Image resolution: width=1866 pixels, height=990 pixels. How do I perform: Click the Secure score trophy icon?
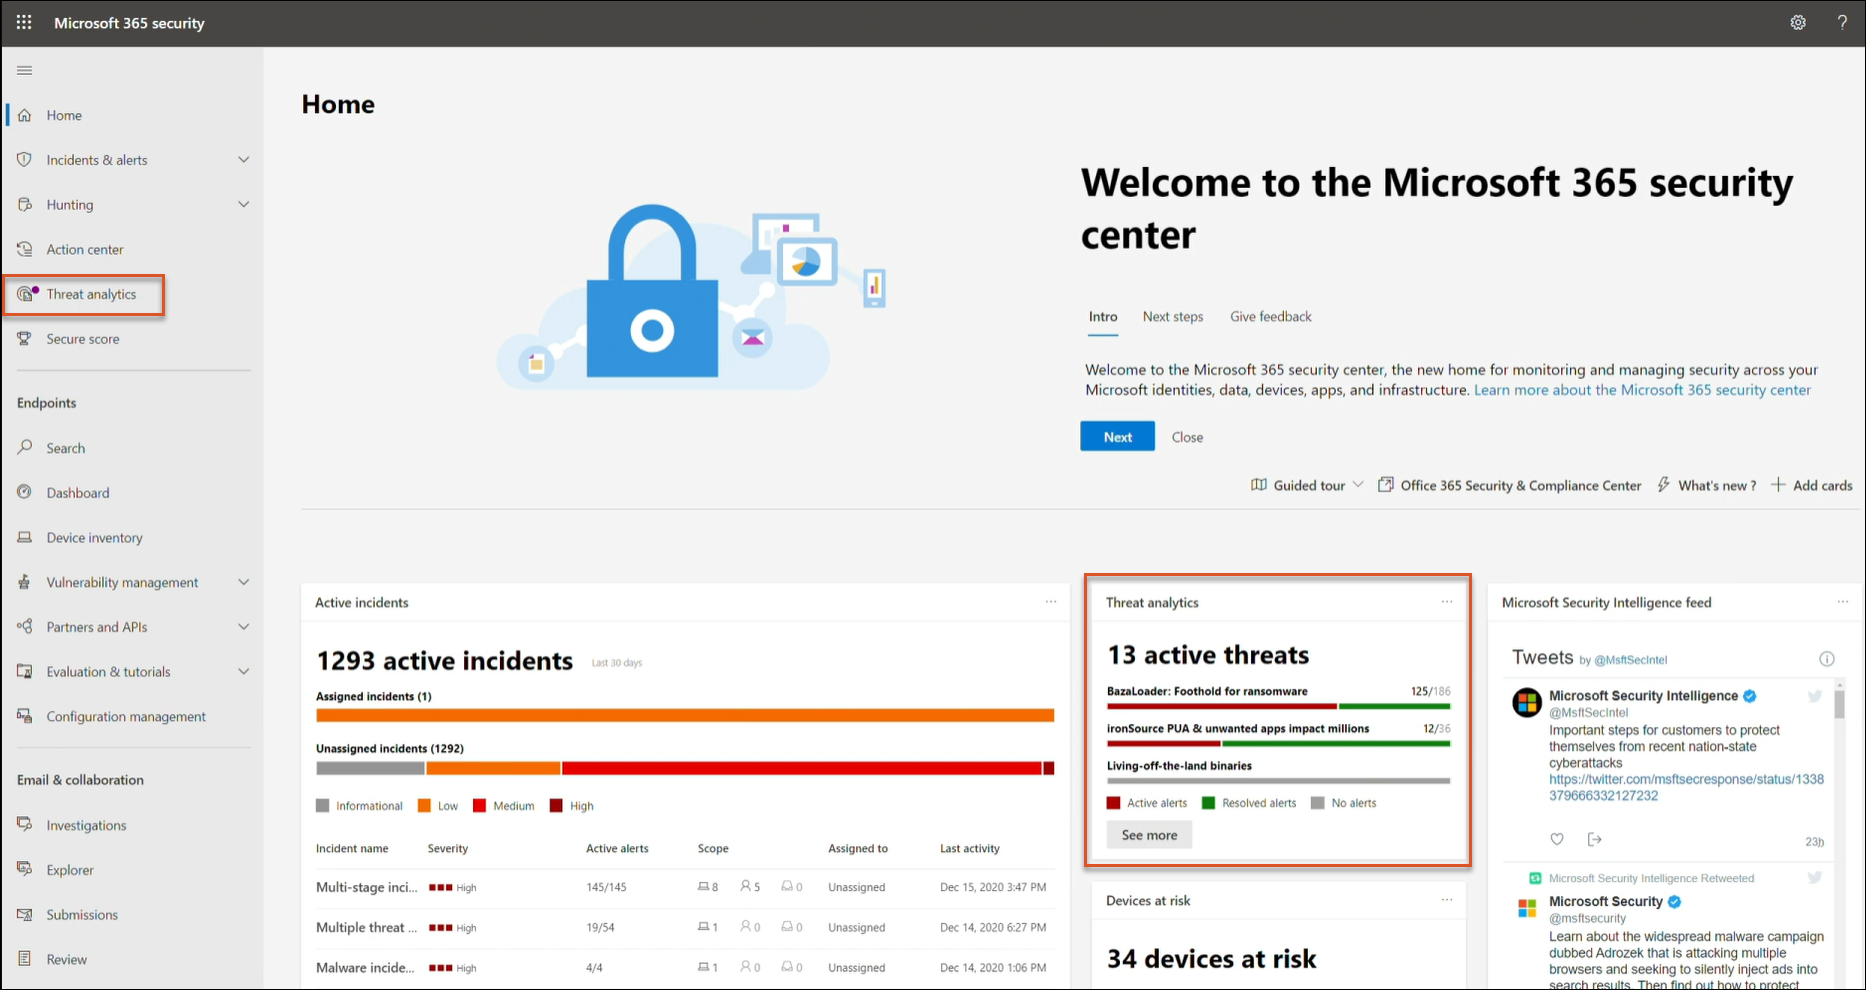(25, 339)
